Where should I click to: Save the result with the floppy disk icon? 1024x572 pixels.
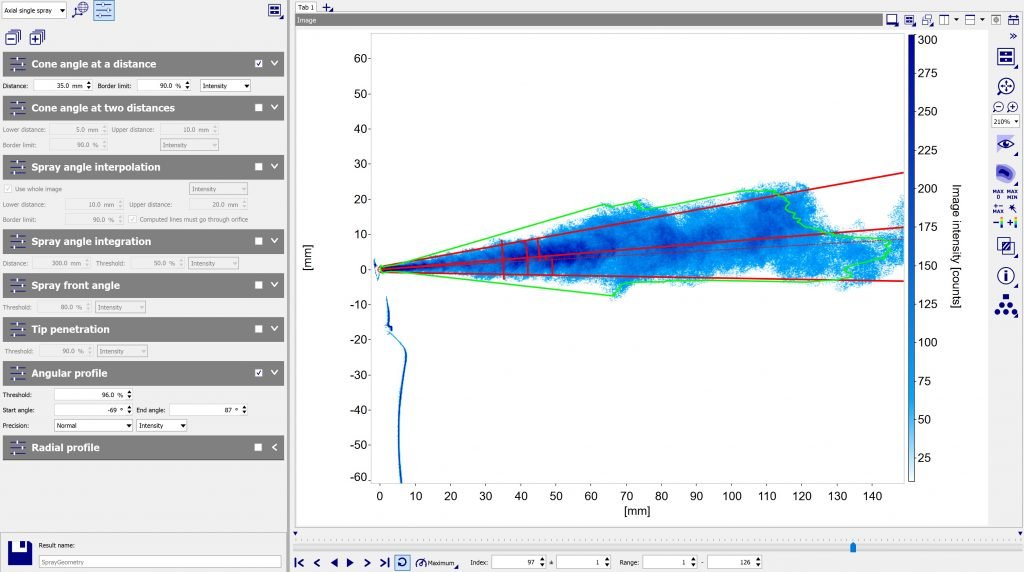point(18,553)
